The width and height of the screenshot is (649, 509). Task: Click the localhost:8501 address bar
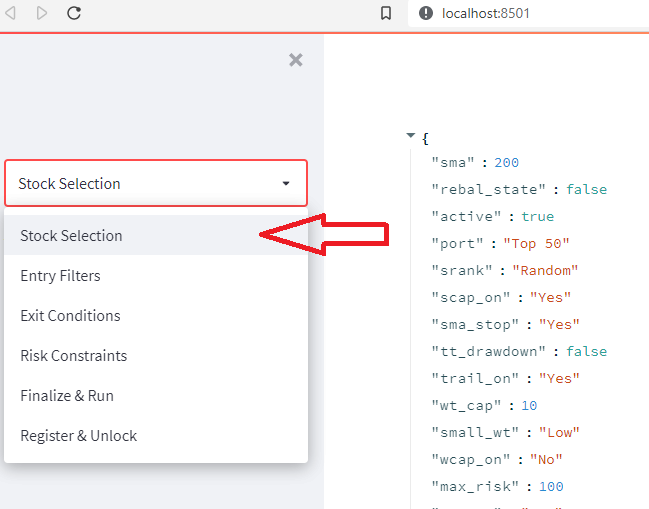point(529,13)
